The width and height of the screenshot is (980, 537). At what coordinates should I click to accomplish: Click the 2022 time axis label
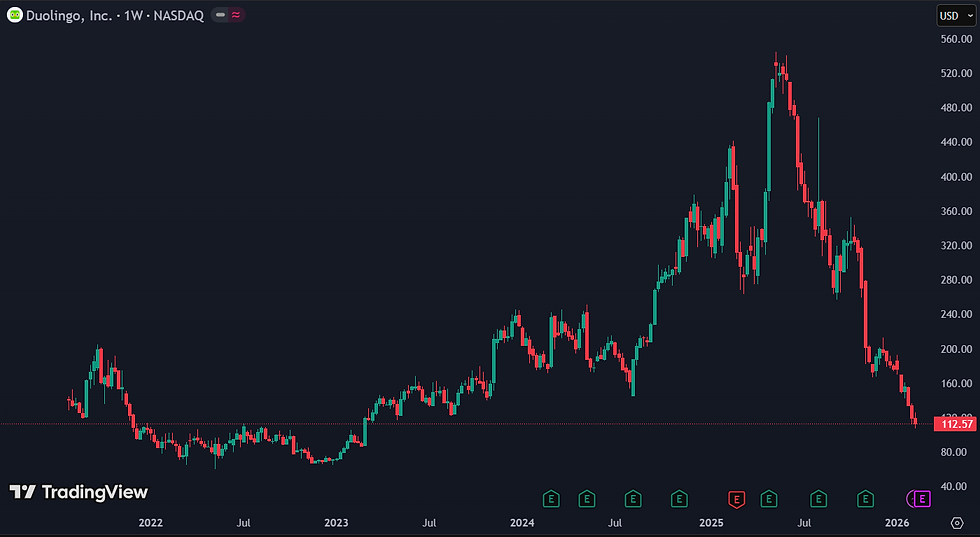(x=150, y=523)
